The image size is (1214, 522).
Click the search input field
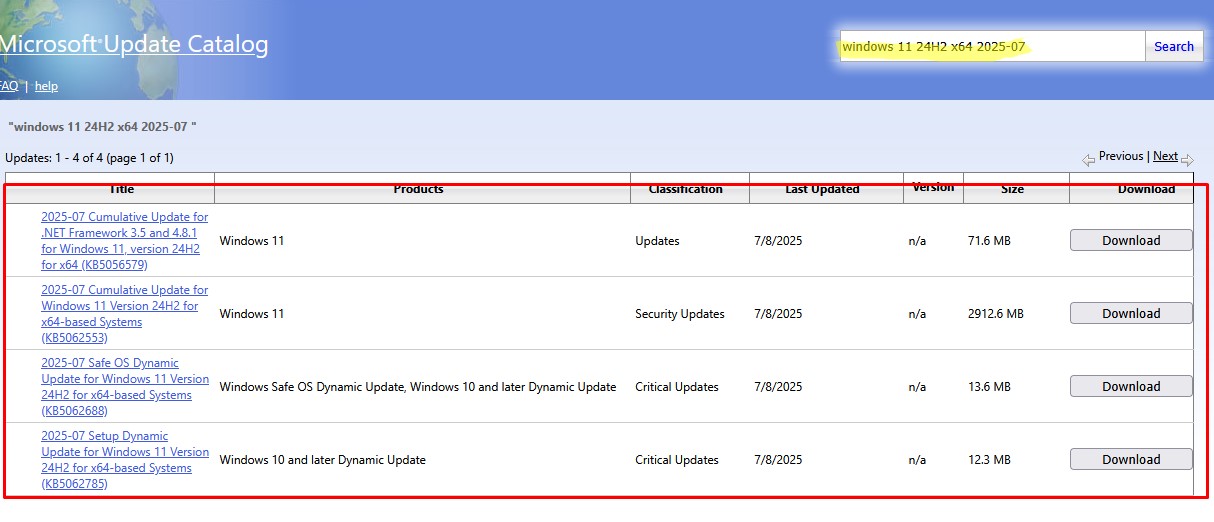(x=992, y=46)
